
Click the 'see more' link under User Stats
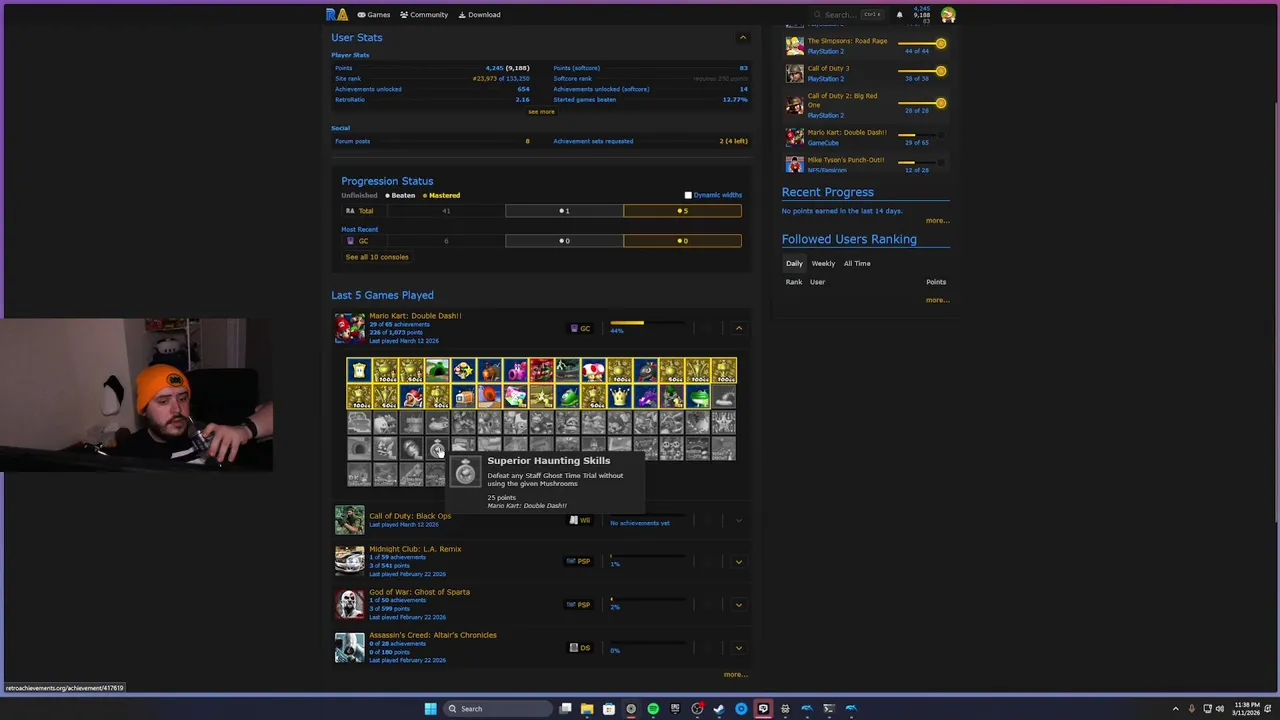[541, 112]
